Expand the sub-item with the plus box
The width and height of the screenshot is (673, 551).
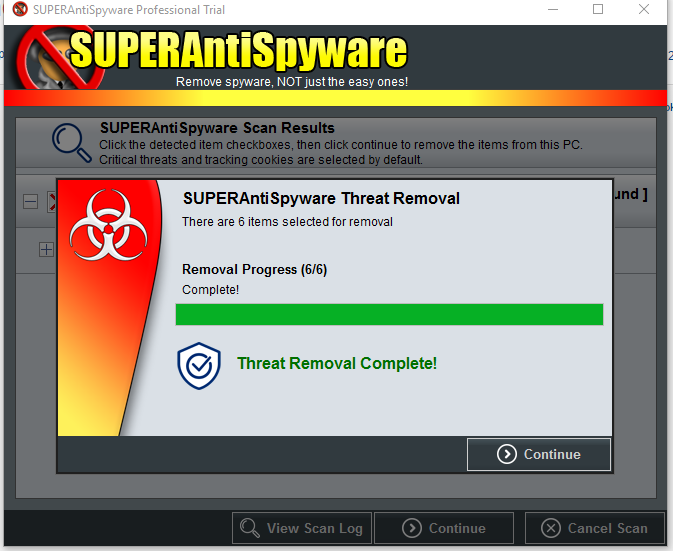[46, 249]
